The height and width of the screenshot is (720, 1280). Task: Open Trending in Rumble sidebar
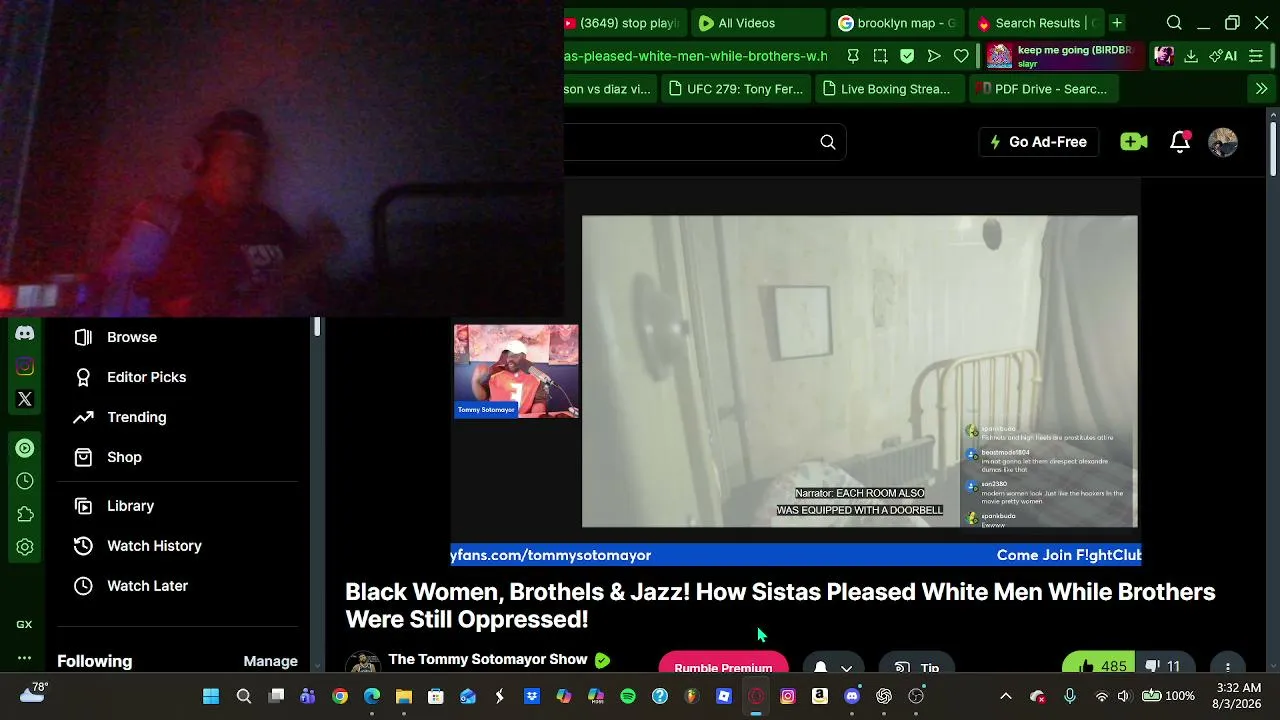point(136,417)
